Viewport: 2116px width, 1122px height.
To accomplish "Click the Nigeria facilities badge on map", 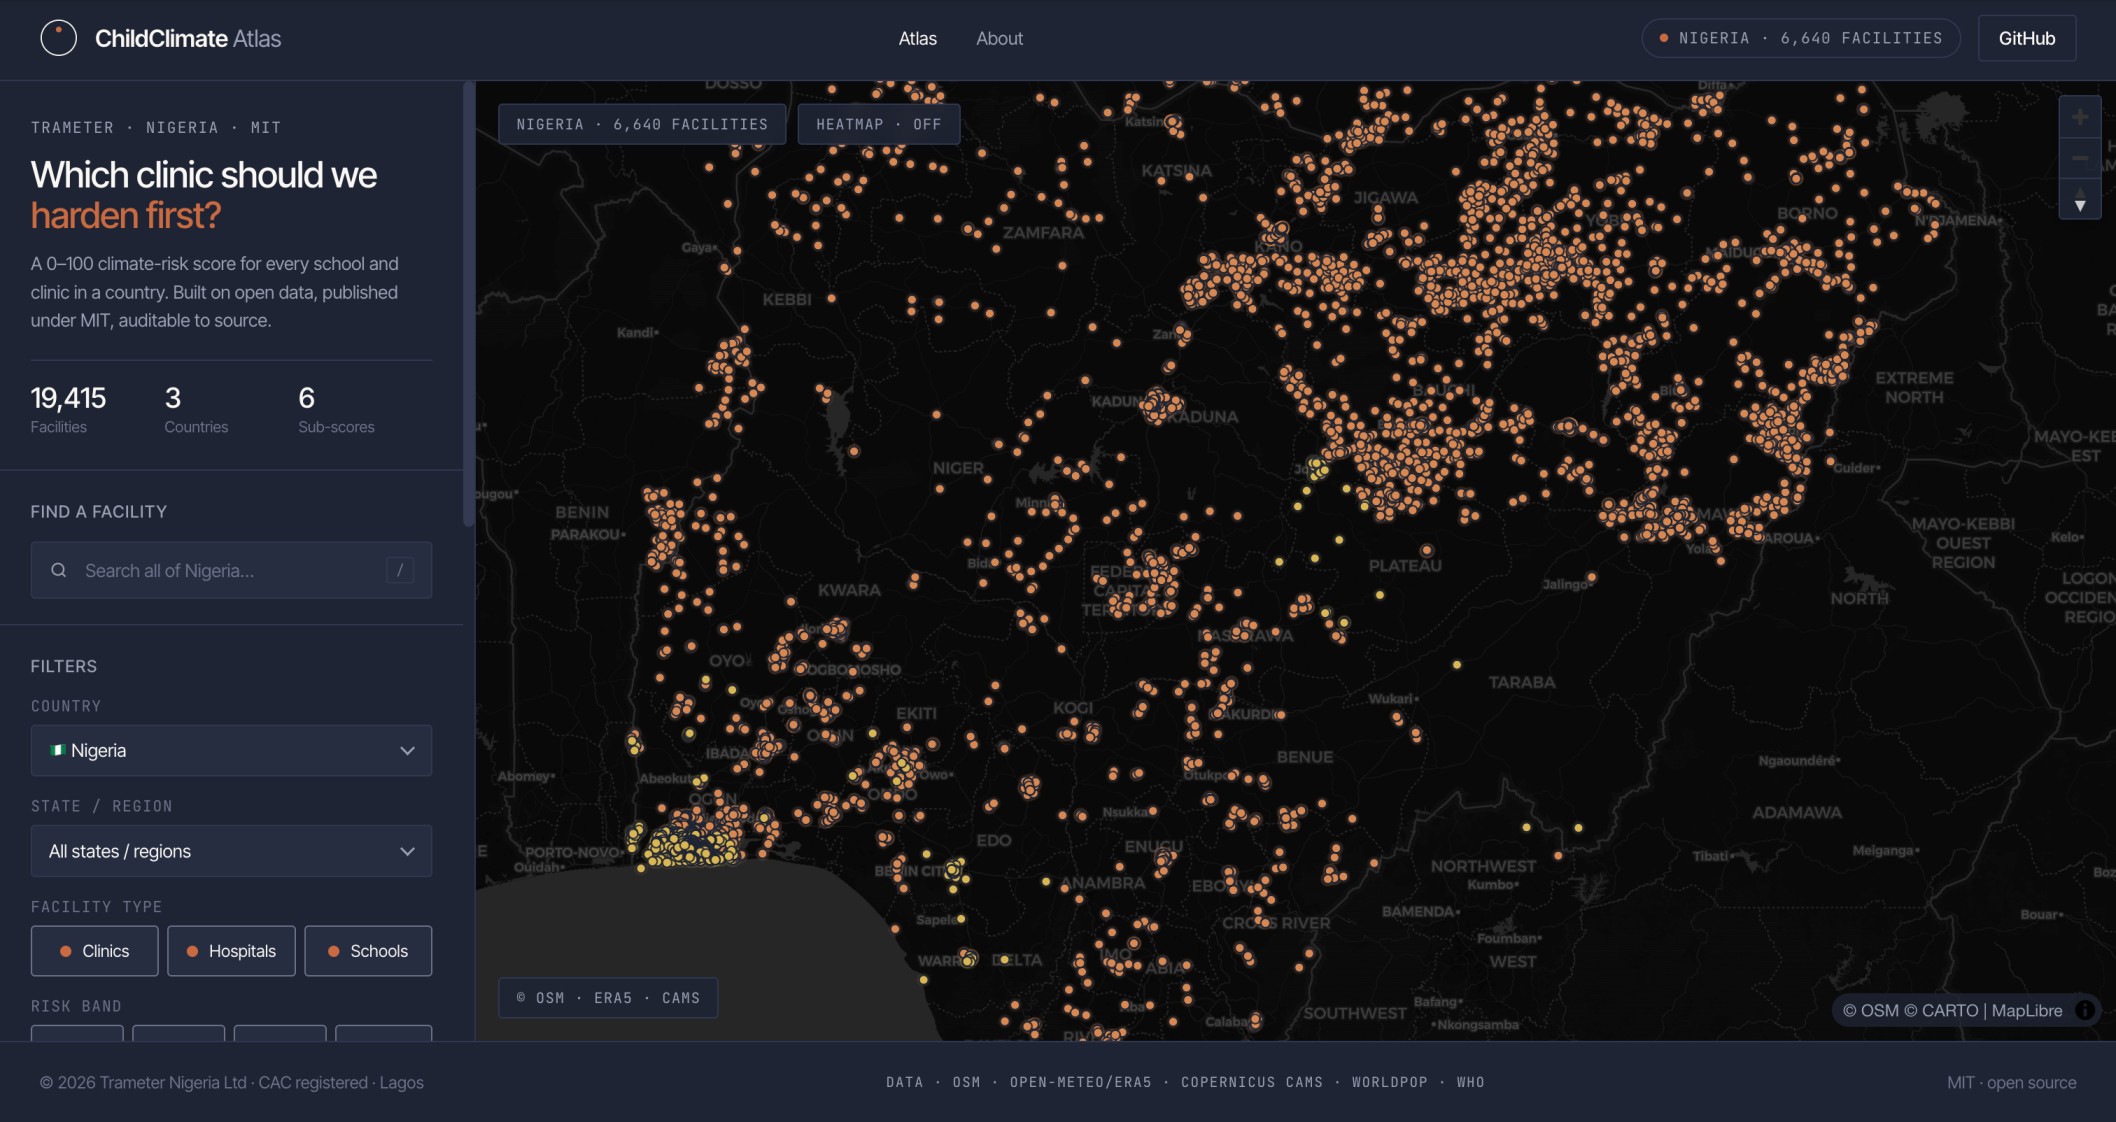I will click(x=642, y=124).
